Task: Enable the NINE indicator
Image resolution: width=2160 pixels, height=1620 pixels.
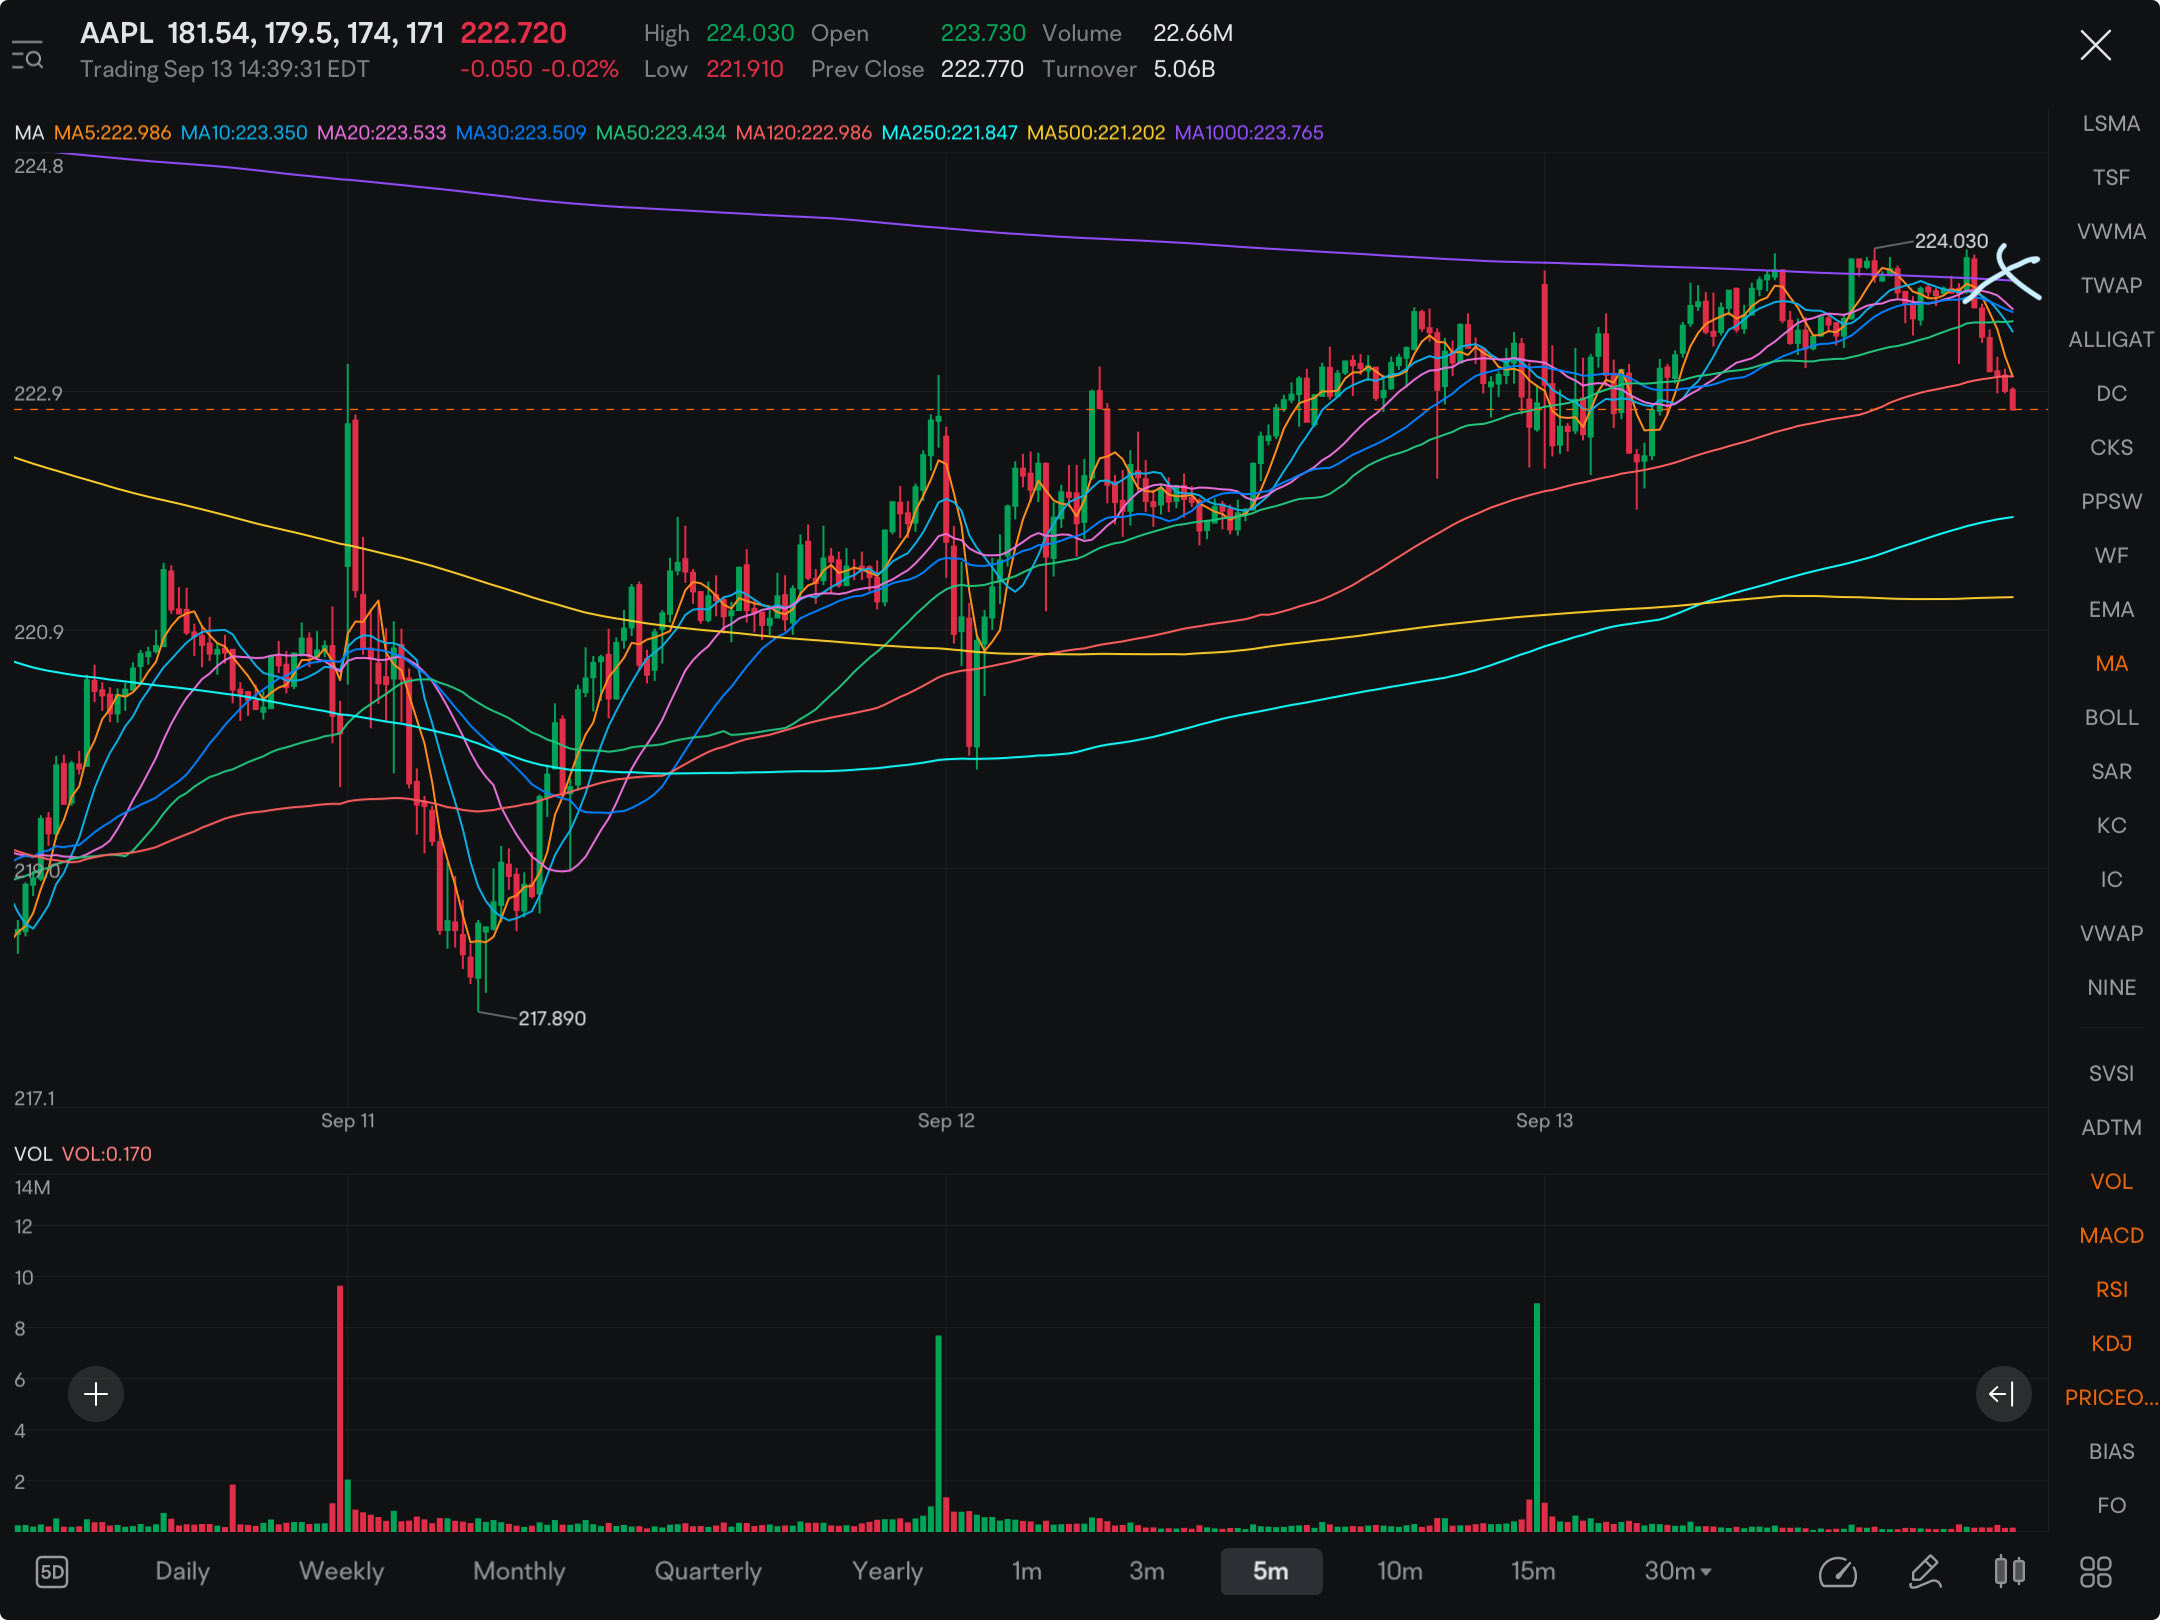Action: (x=2111, y=987)
